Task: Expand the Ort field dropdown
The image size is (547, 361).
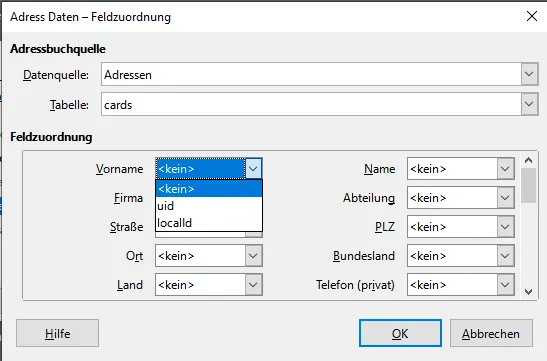Action: click(253, 256)
